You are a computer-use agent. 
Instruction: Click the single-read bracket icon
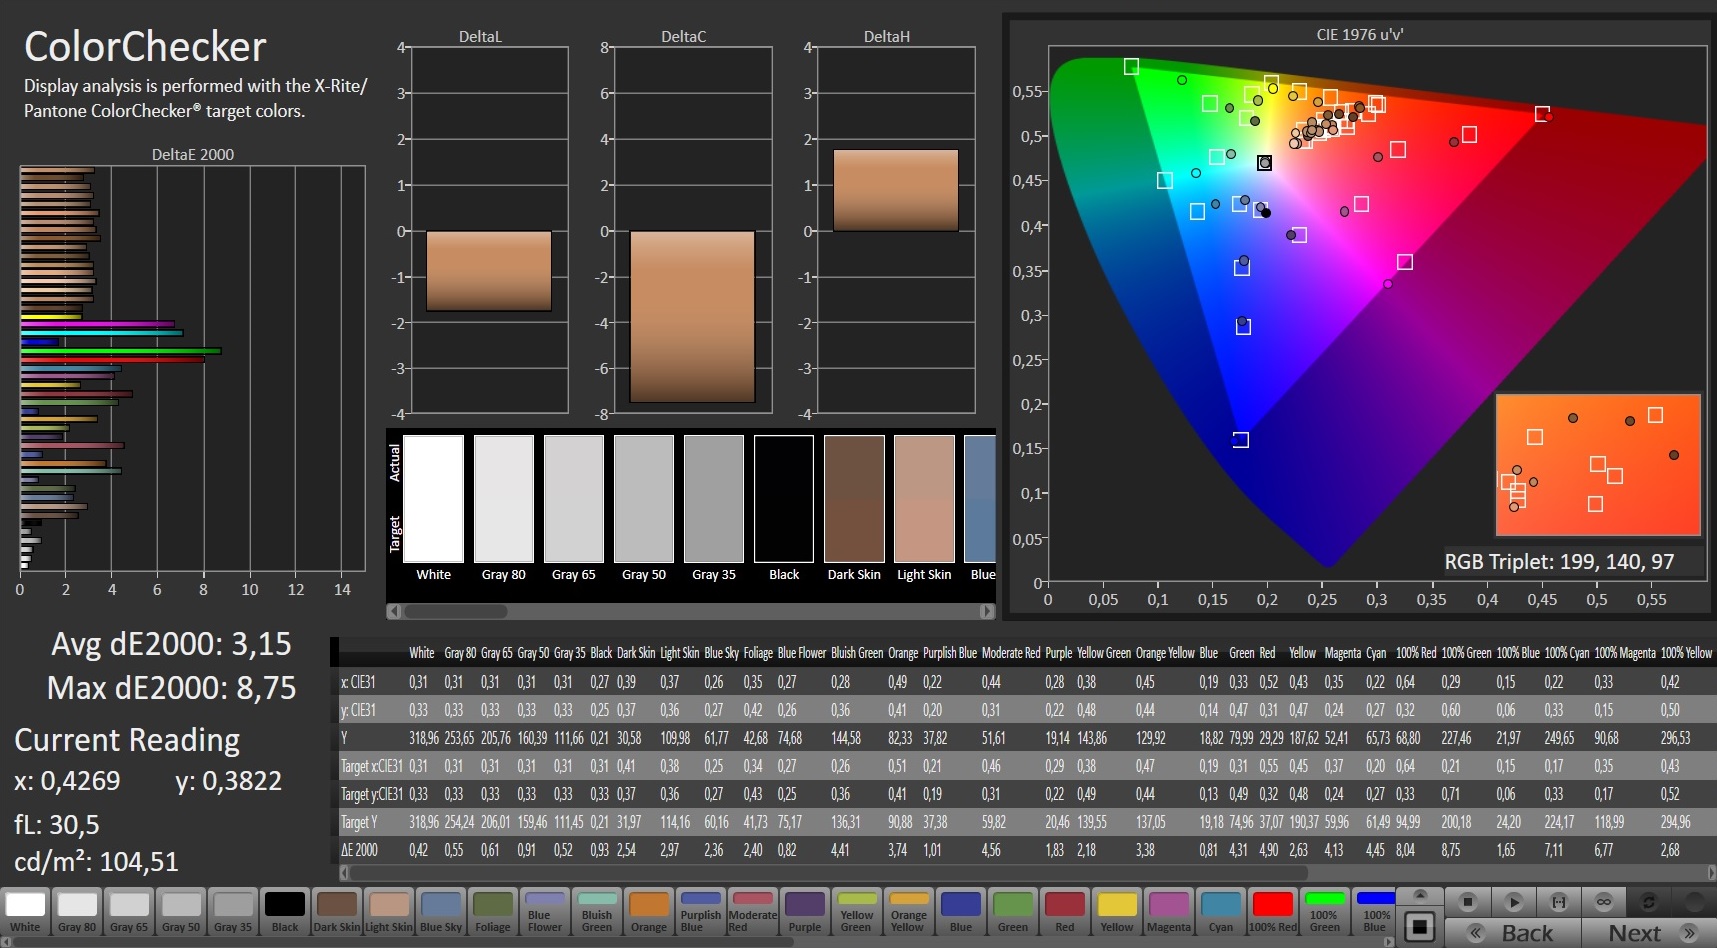pos(1558,902)
